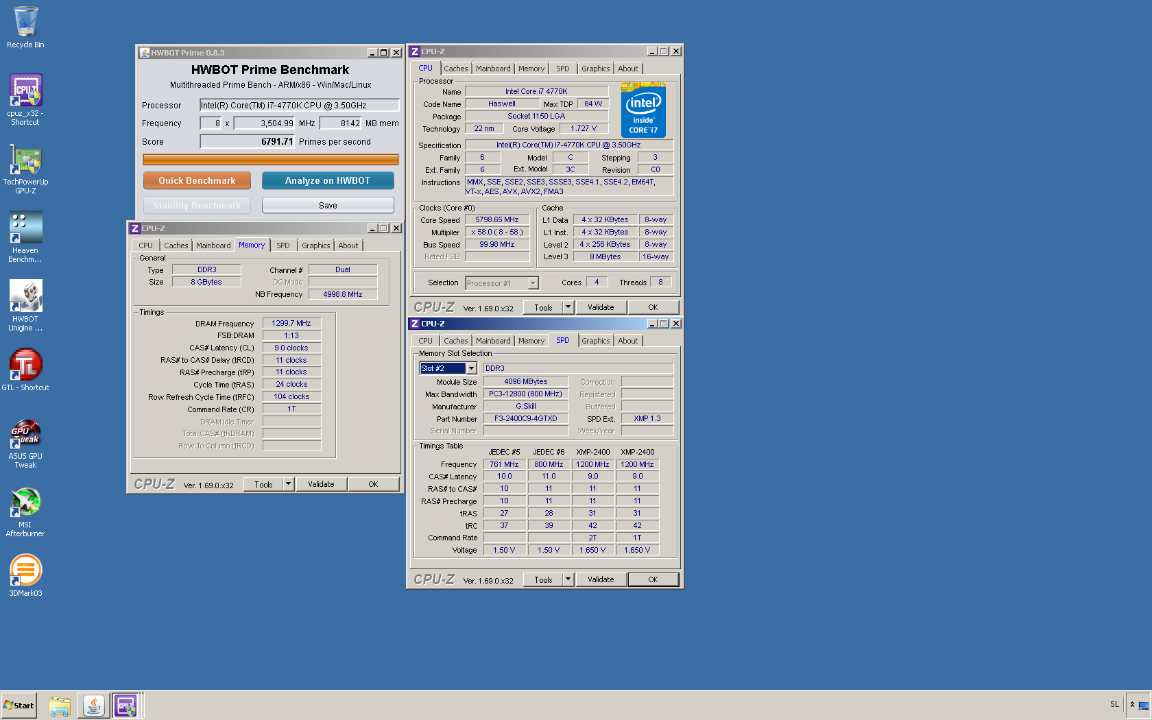Switch to Memory tab in SPD window
This screenshot has width=1152, height=720.
click(531, 341)
